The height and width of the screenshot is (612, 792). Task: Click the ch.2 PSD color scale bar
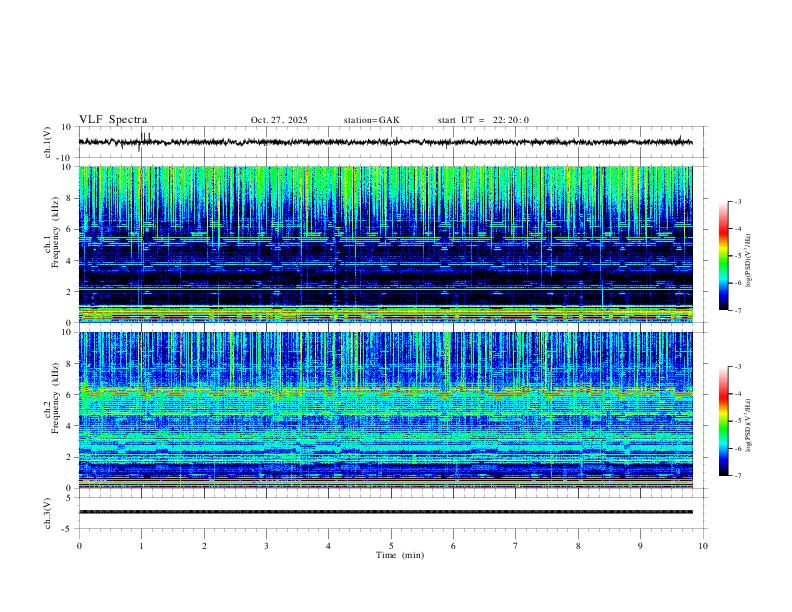(x=724, y=421)
